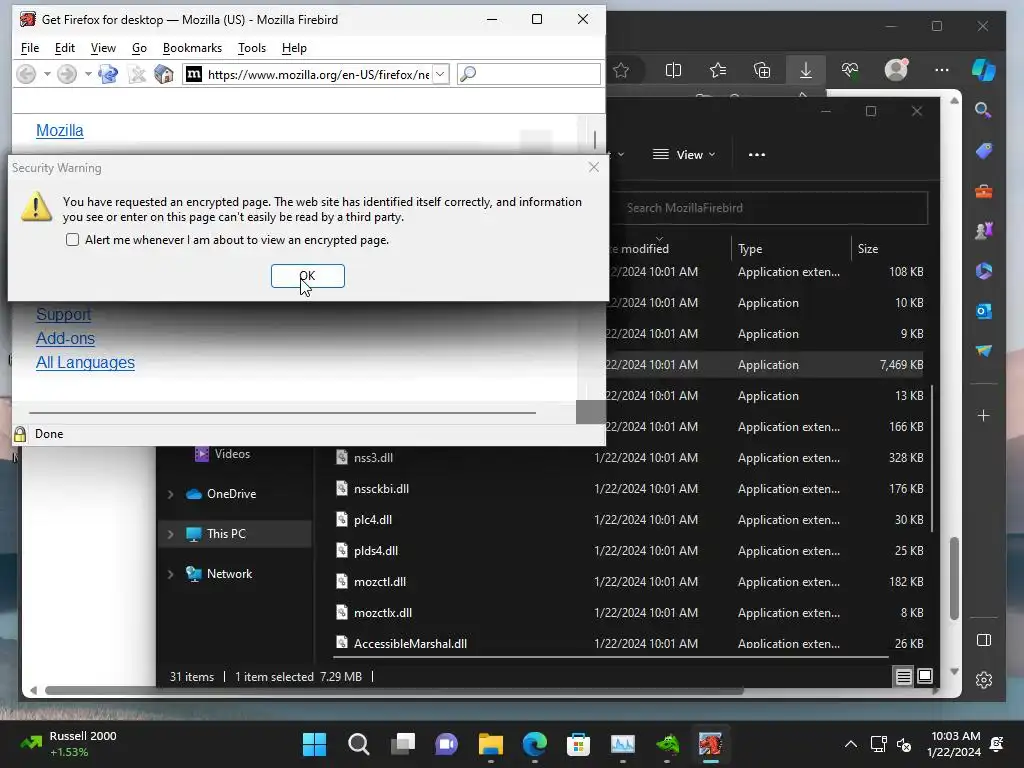Open Edge sidebar Outlook icon
This screenshot has width=1024, height=768.
(984, 311)
